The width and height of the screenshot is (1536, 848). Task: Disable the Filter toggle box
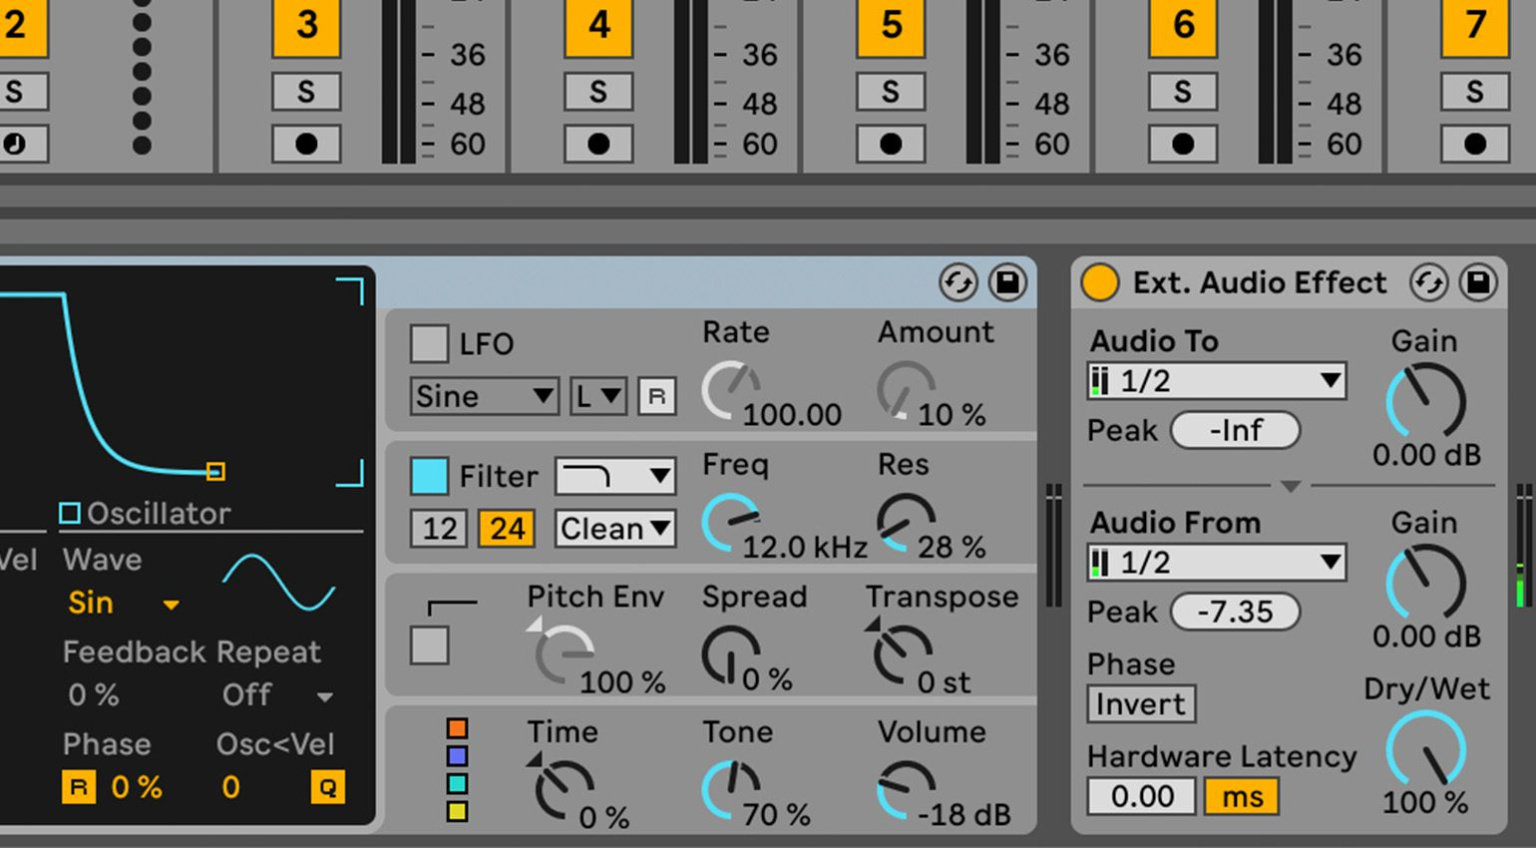pos(429,476)
